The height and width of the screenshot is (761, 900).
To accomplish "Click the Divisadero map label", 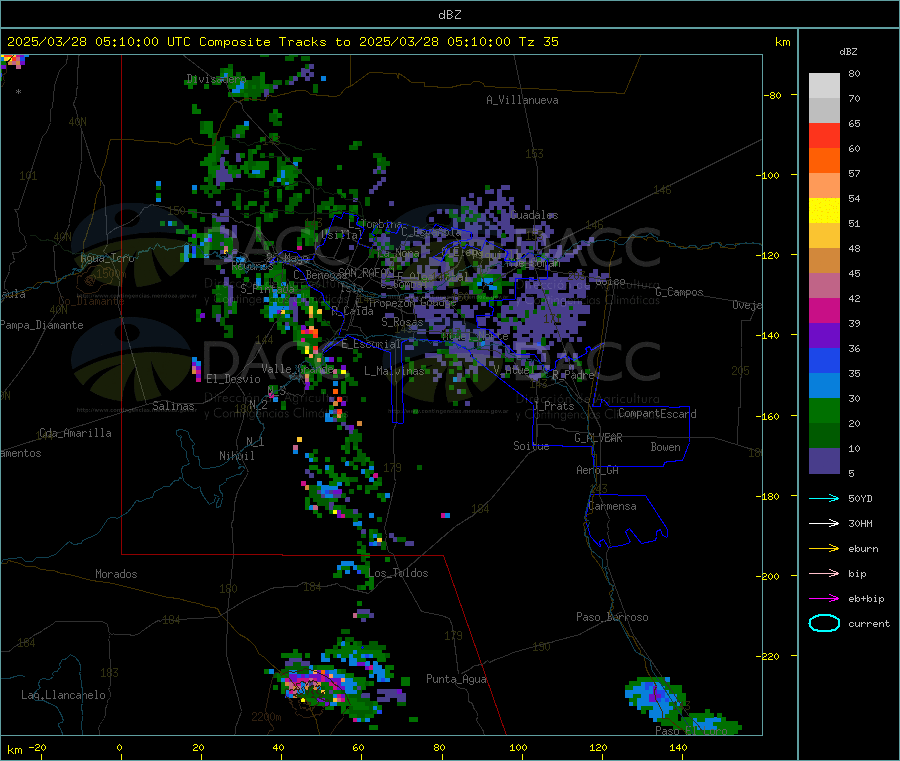I will 216,79.
